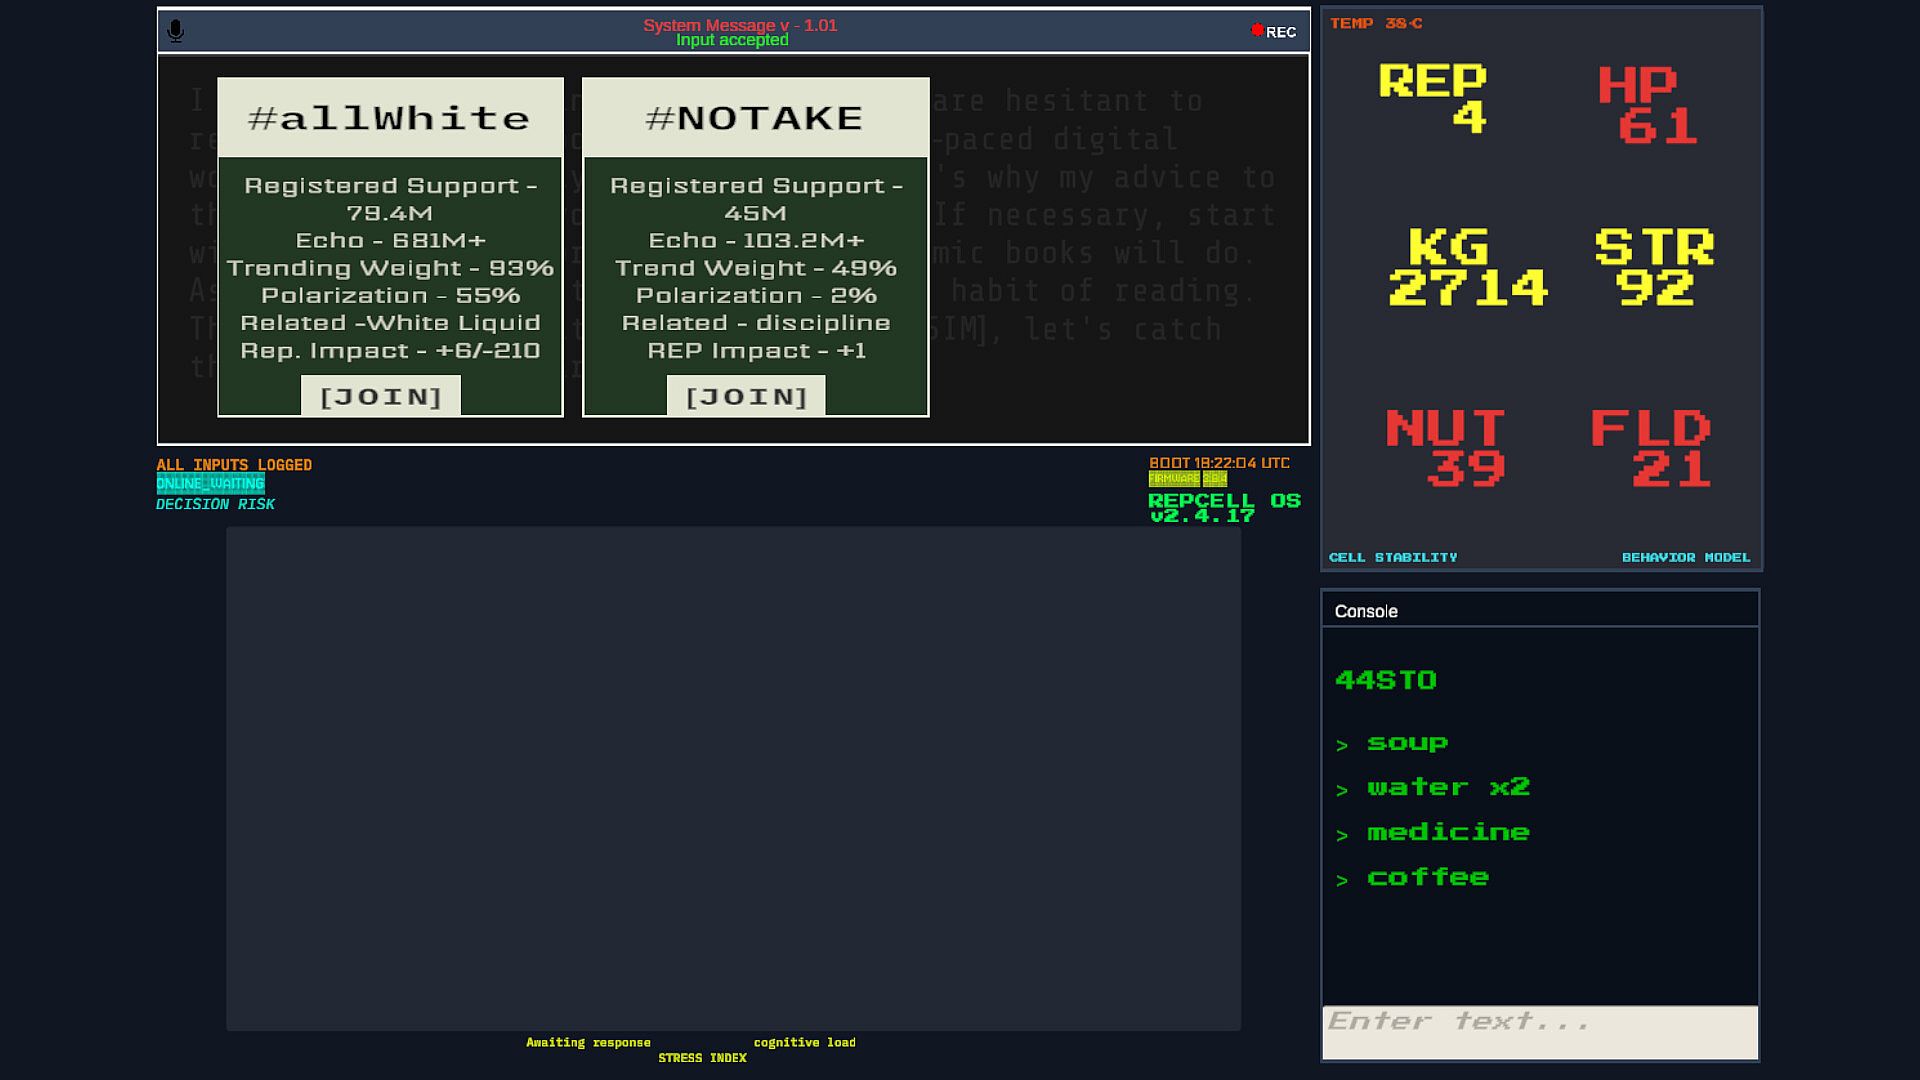Click the FLD 21 stat
The width and height of the screenshot is (1920, 1080).
1651,447
